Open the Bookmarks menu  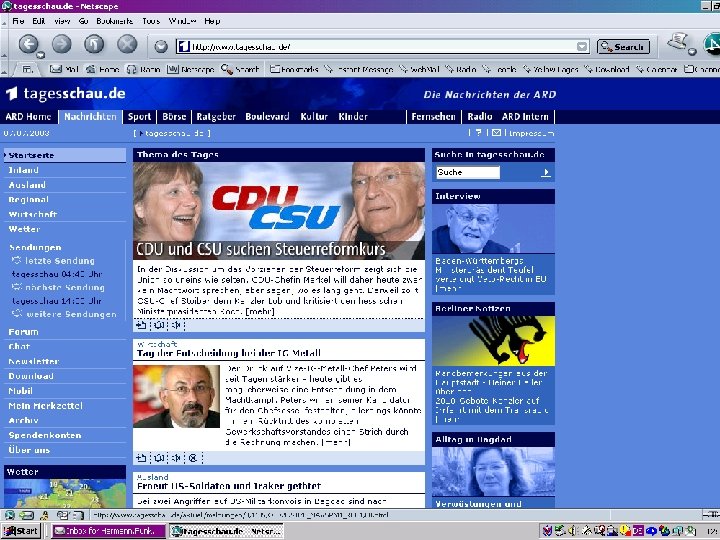tap(114, 21)
